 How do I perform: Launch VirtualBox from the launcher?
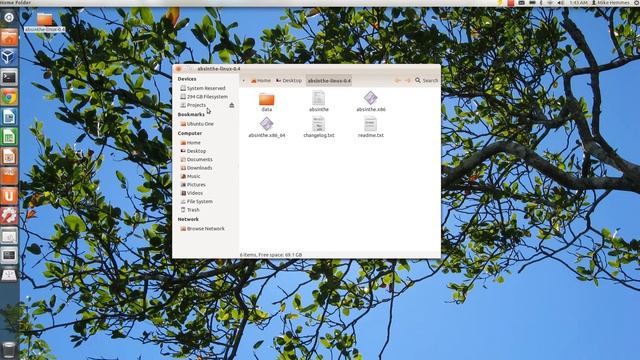pyautogui.click(x=9, y=57)
